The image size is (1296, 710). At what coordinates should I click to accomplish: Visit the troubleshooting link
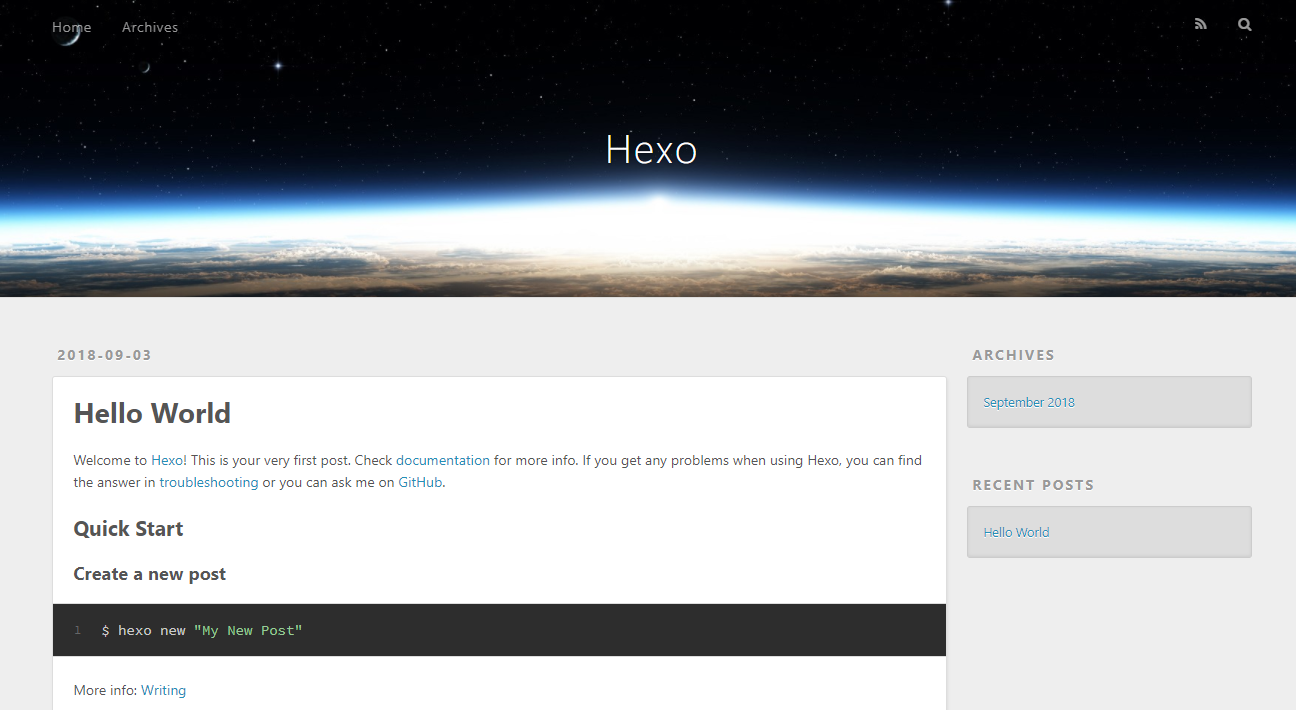(x=209, y=482)
